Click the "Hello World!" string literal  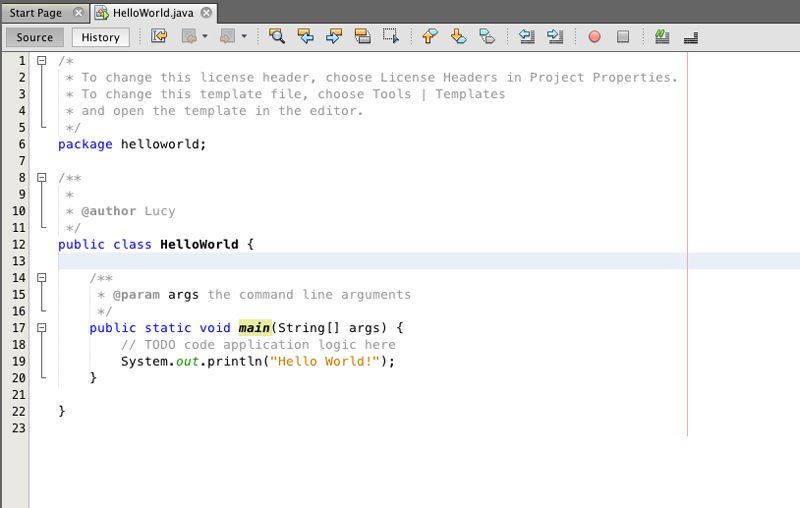pyautogui.click(x=325, y=362)
